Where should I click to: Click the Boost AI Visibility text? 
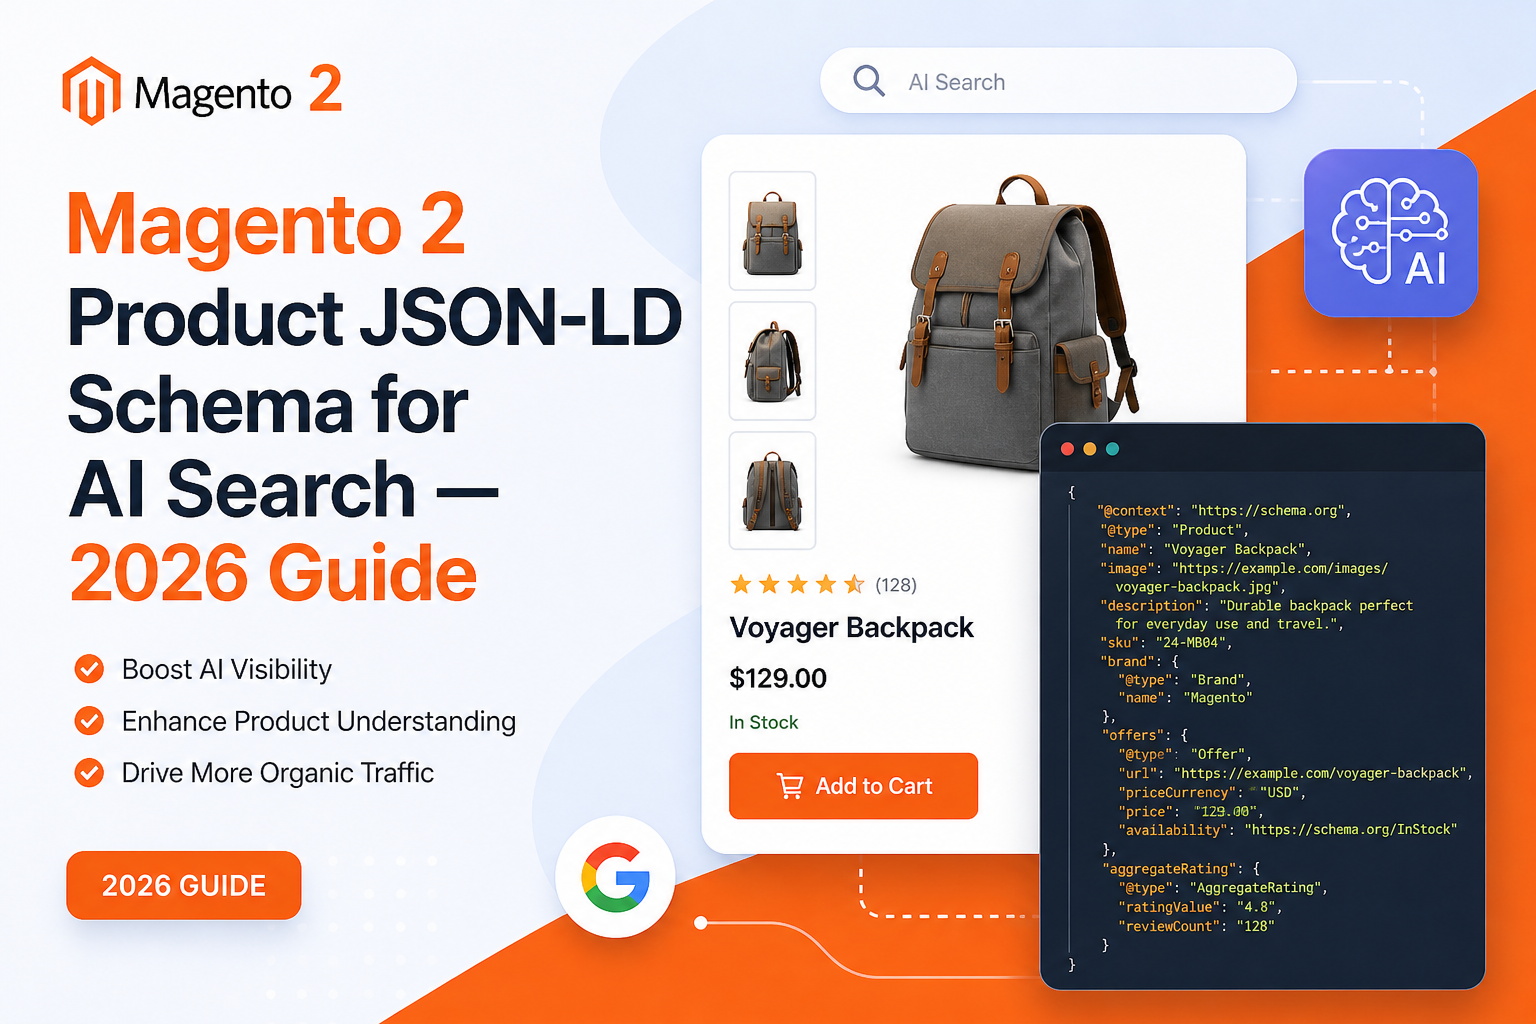[227, 670]
